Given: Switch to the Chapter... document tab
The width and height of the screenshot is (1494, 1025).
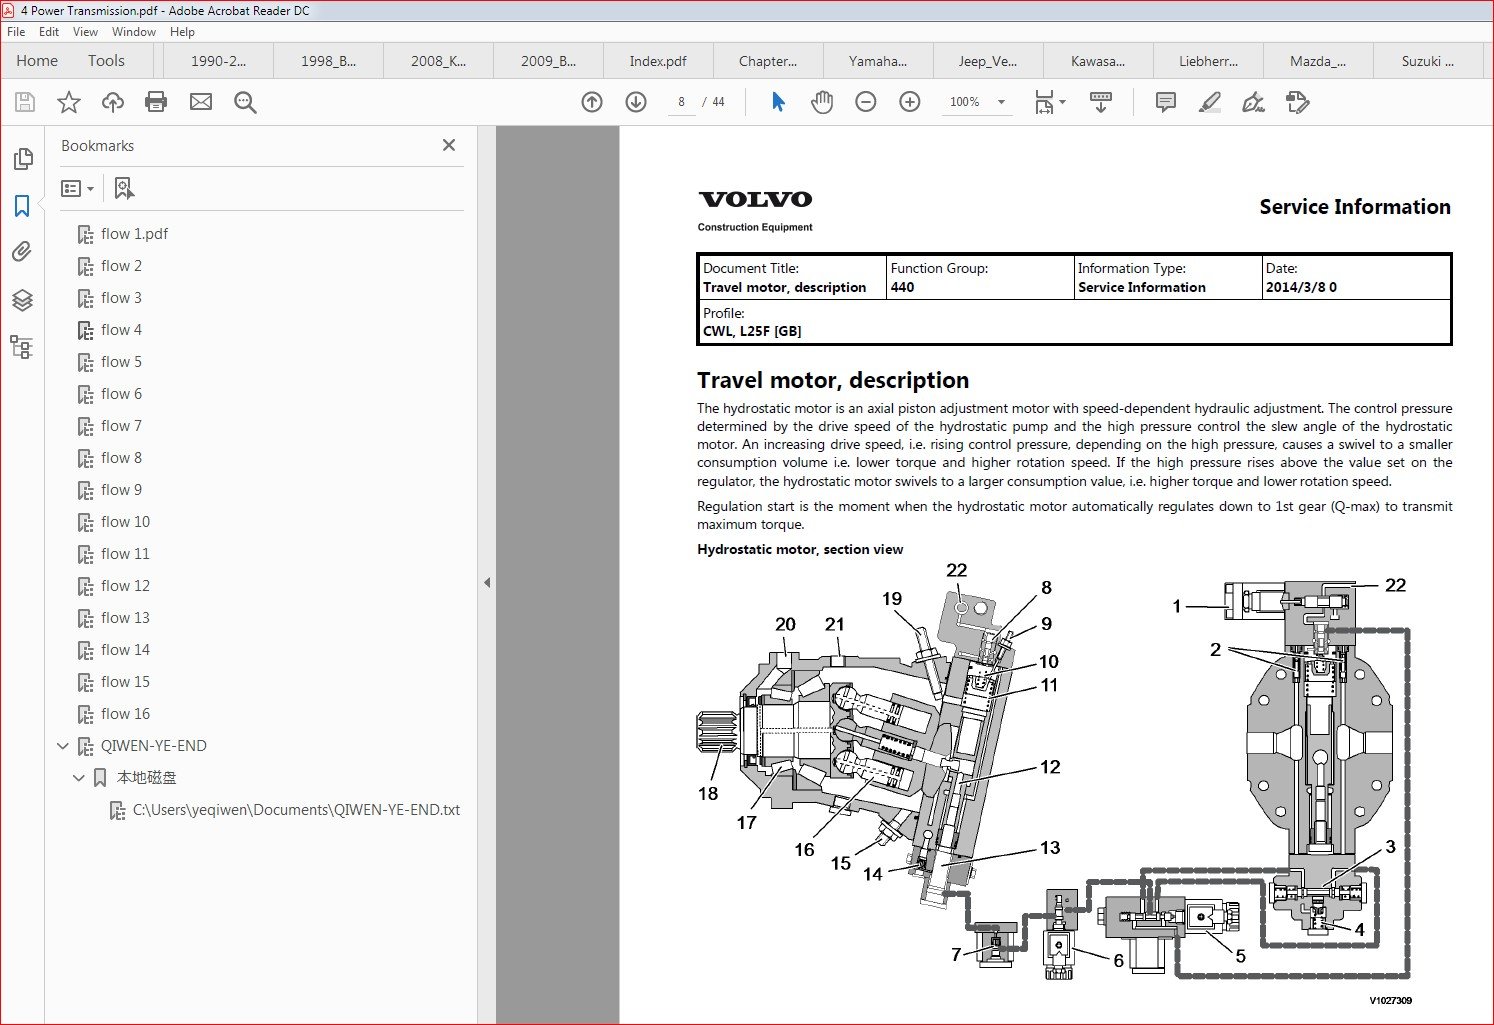Looking at the screenshot, I should pyautogui.click(x=768, y=61).
